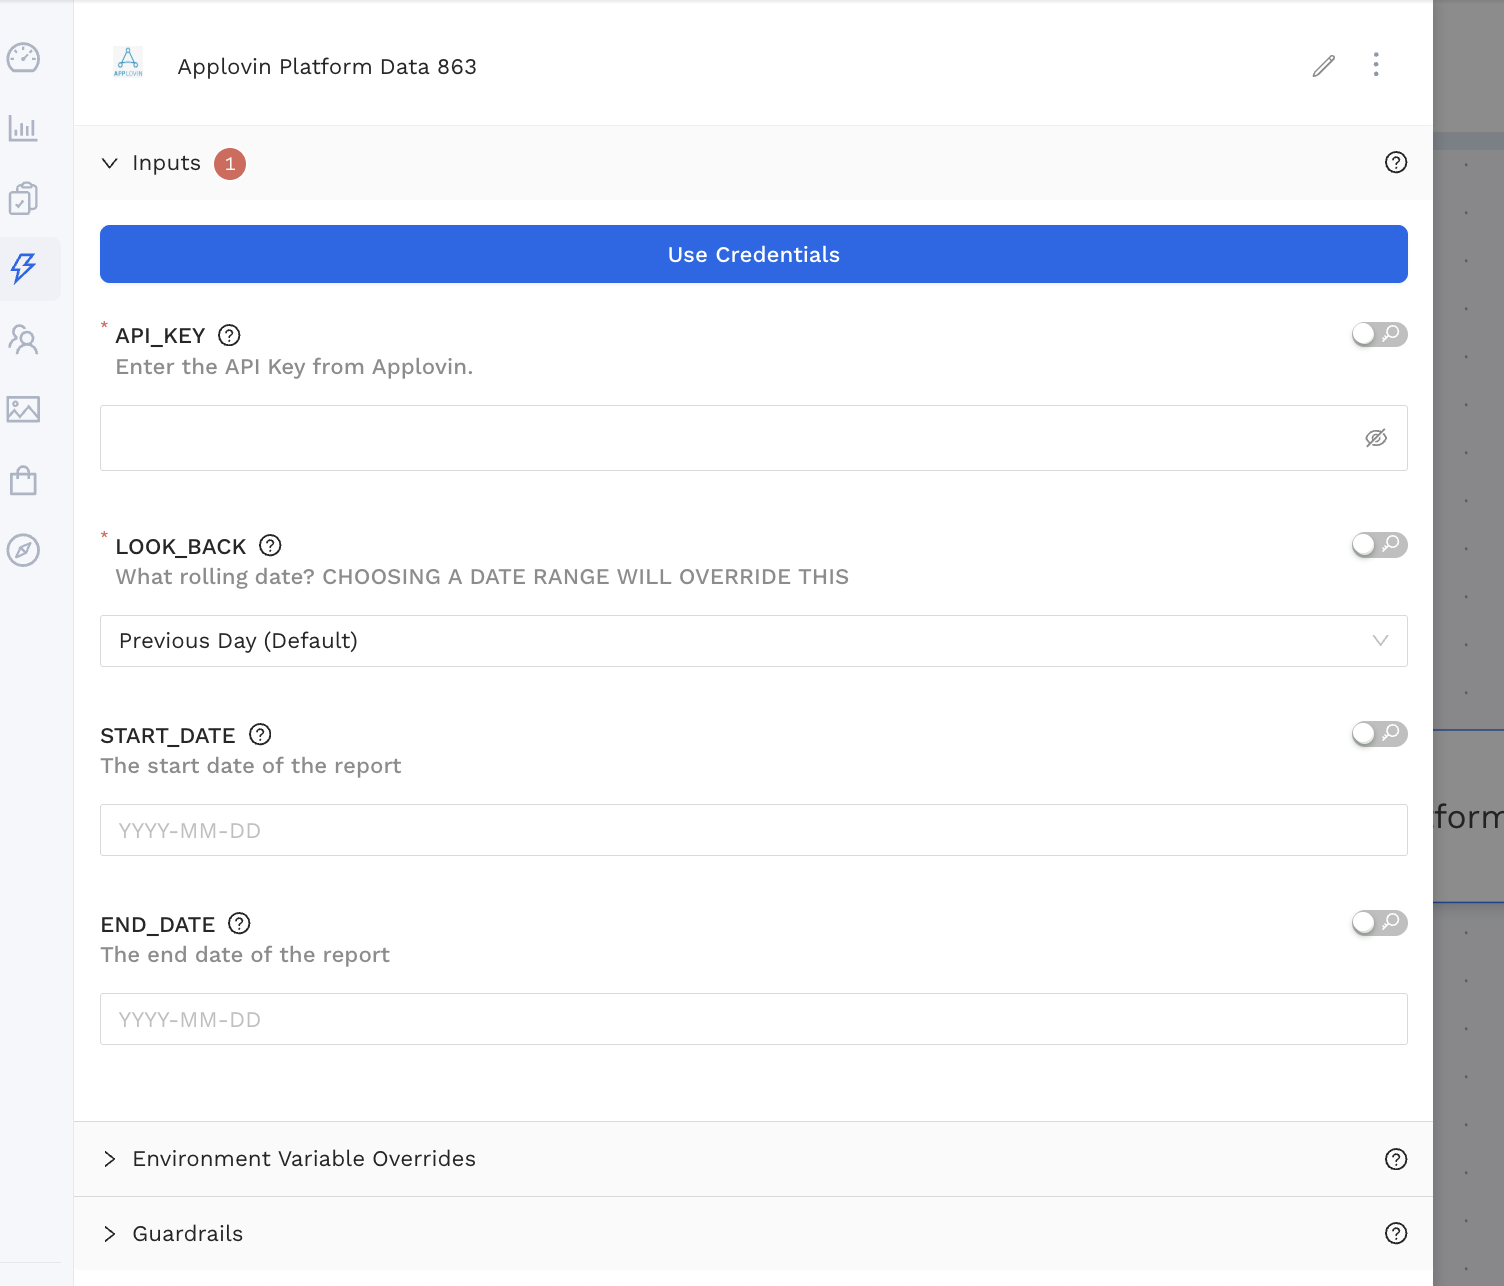Open the three-dot more options menu
Viewport: 1504px width, 1286px height.
[1376, 65]
